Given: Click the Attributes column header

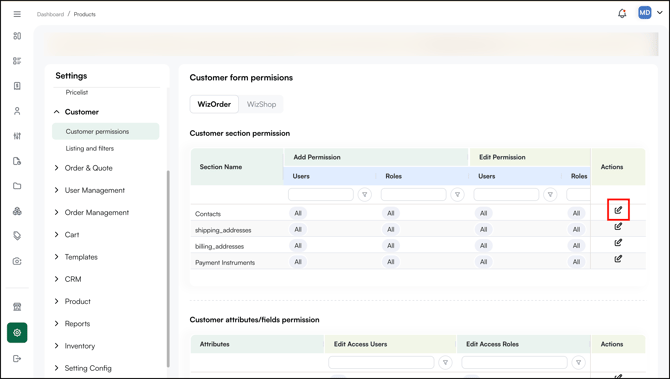Looking at the screenshot, I should (x=257, y=344).
